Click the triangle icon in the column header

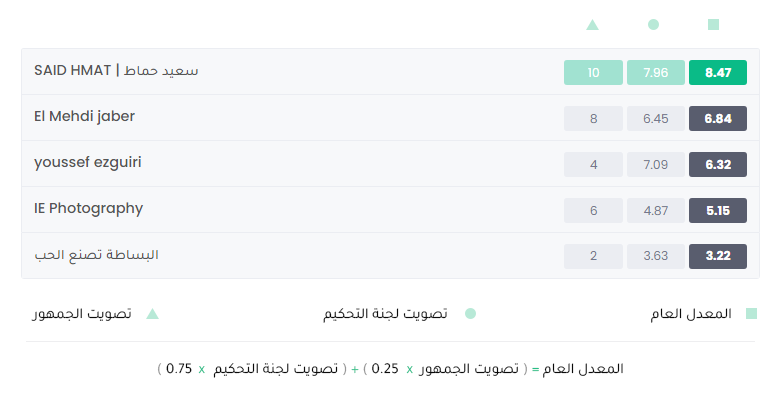(x=592, y=24)
